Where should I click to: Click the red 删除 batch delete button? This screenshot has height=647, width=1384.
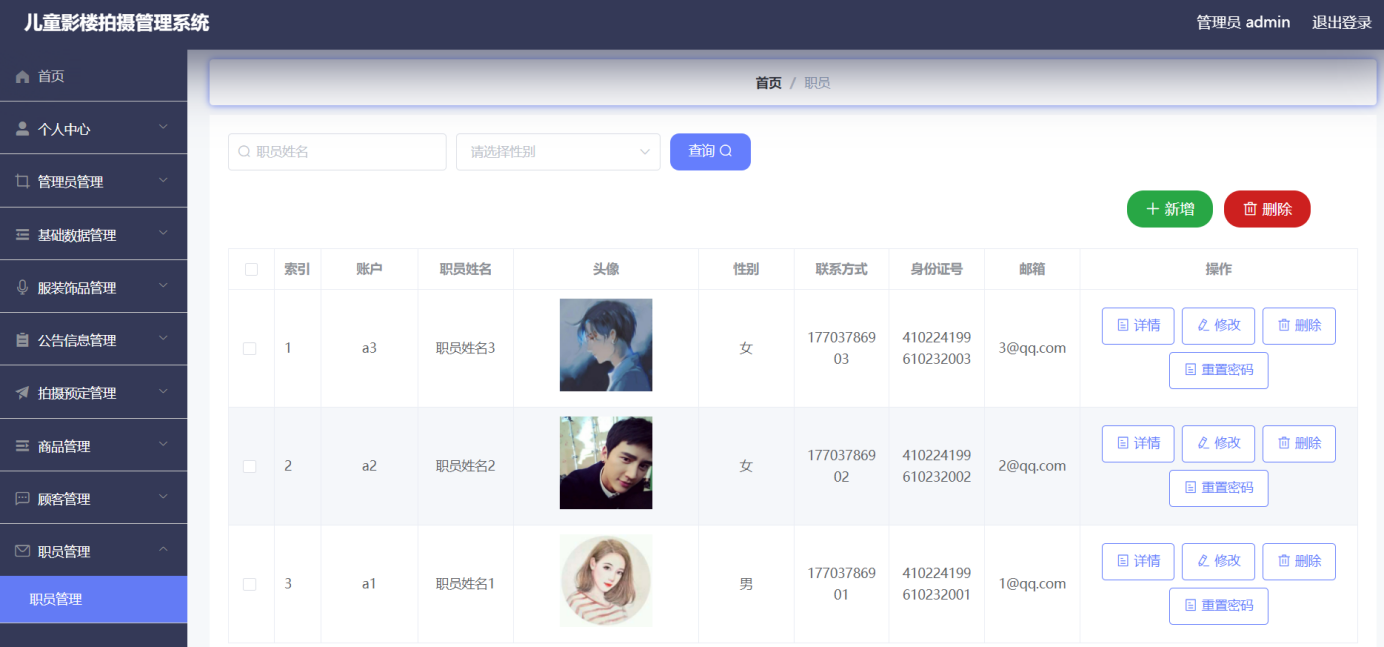[x=1267, y=209]
